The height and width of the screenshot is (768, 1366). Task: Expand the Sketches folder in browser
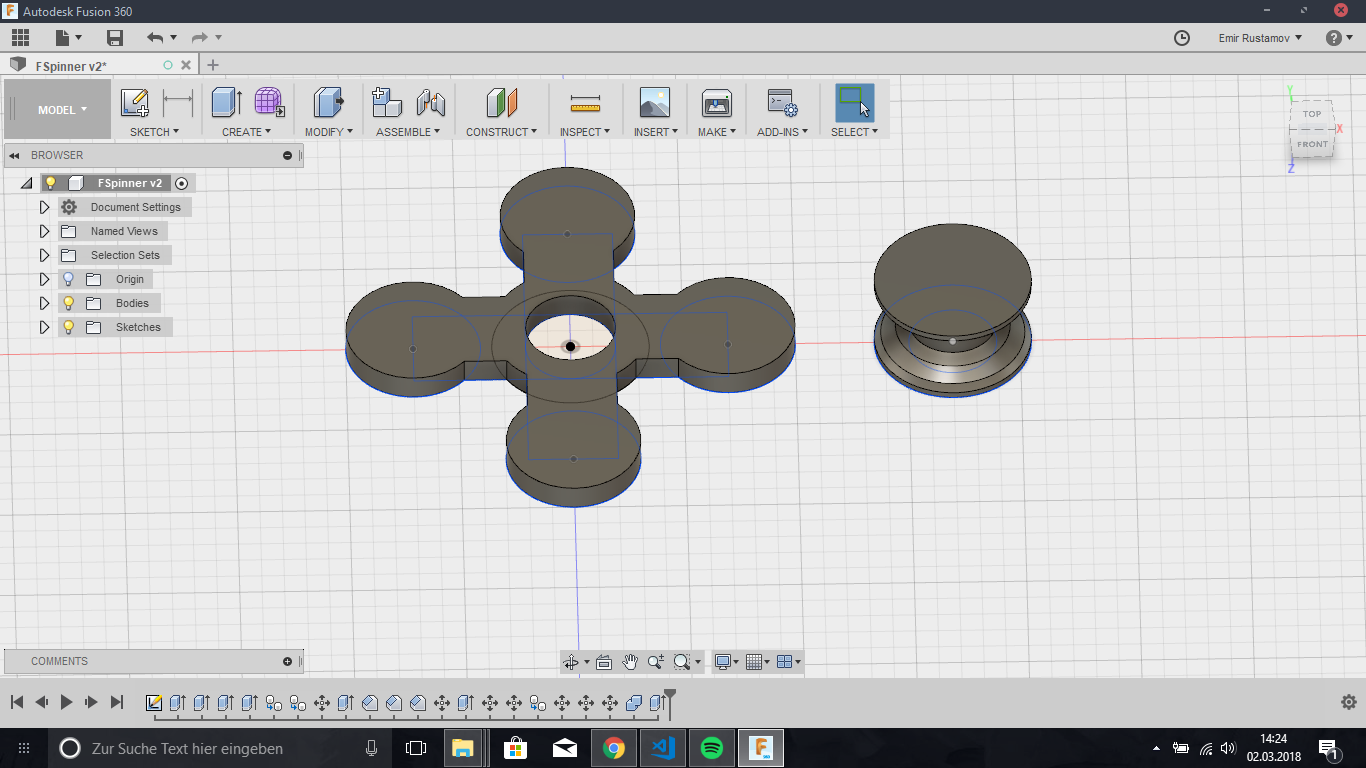pos(44,327)
